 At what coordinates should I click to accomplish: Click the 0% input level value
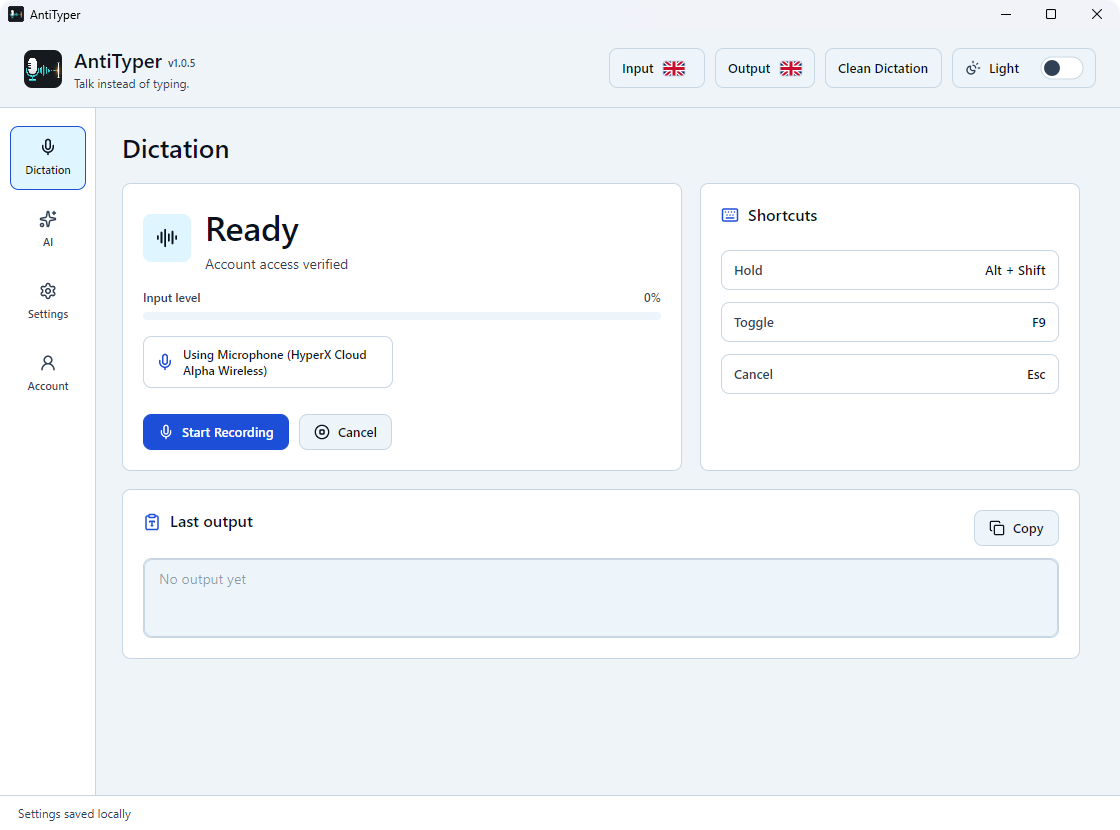(x=652, y=298)
